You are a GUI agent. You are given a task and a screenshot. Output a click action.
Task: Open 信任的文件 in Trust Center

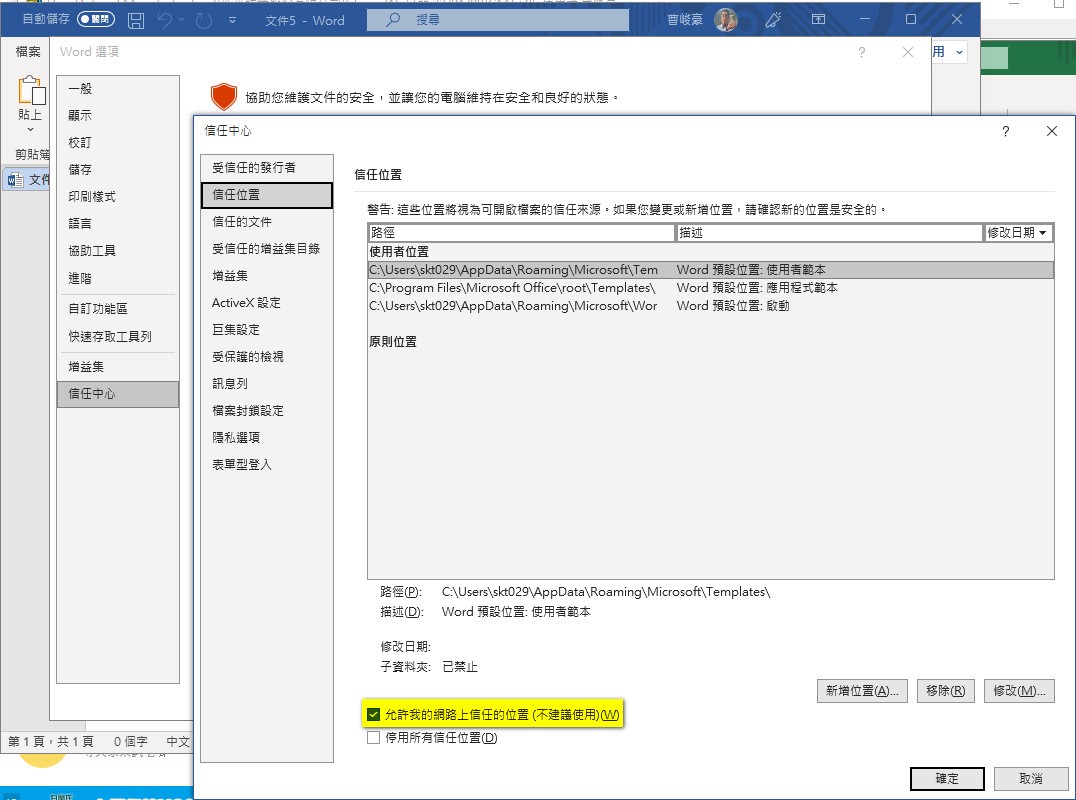coord(267,222)
